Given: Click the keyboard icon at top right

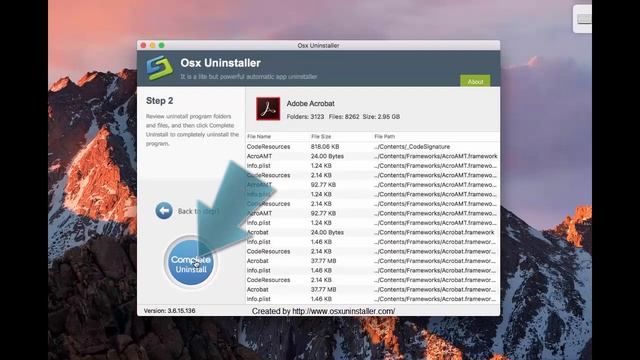Looking at the screenshot, I should click(584, 19).
